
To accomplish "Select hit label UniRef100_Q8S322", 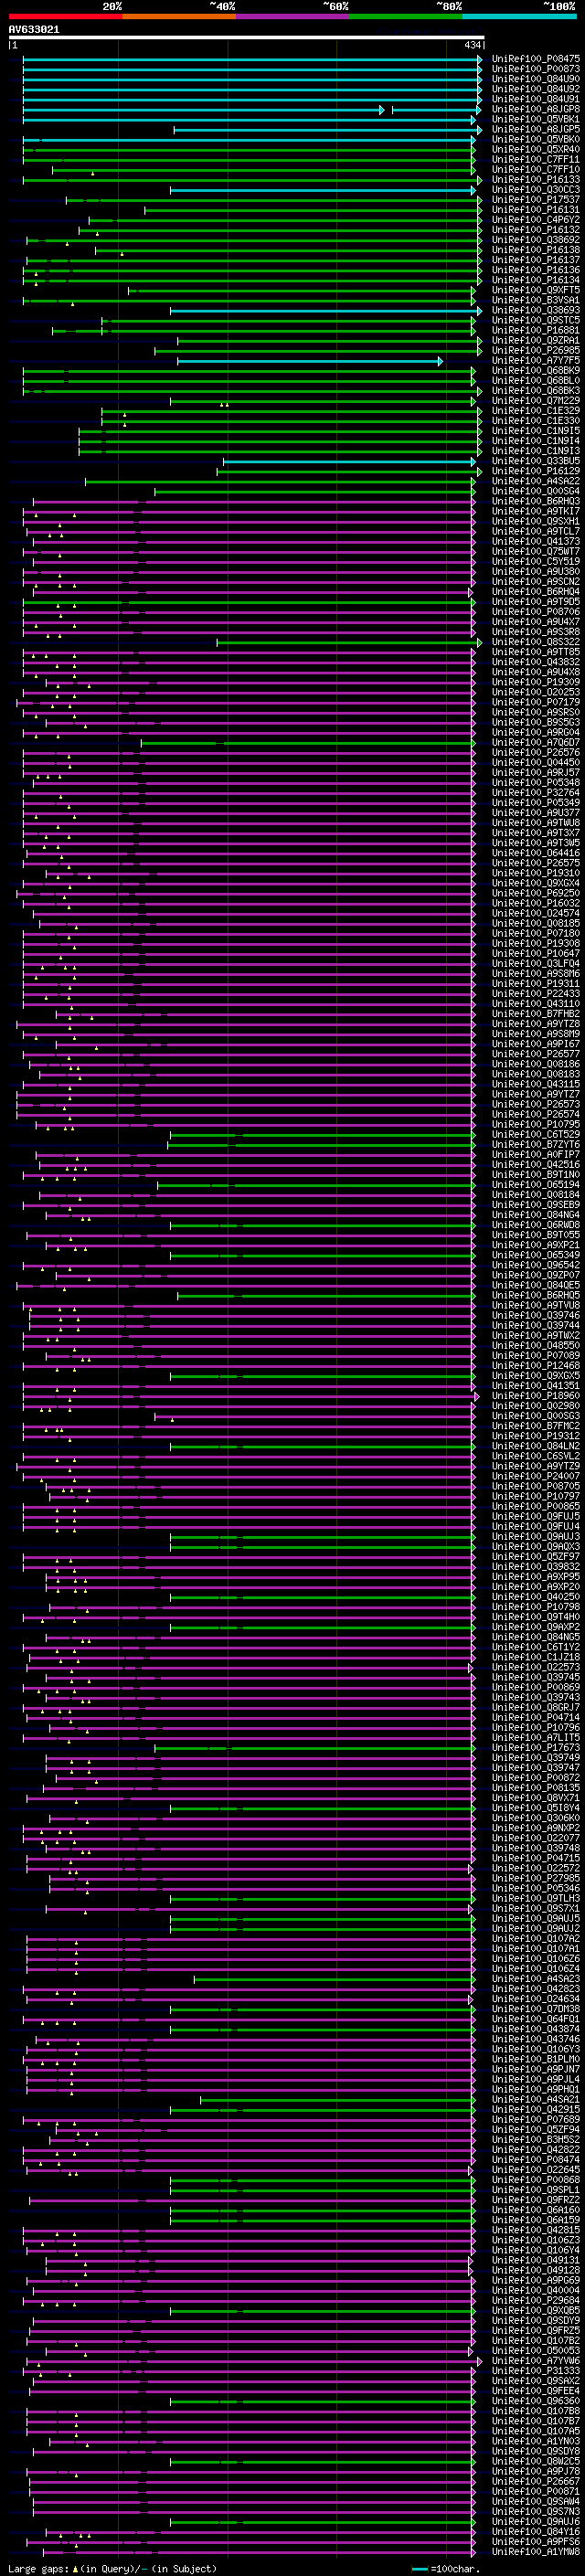I will click(x=535, y=642).
